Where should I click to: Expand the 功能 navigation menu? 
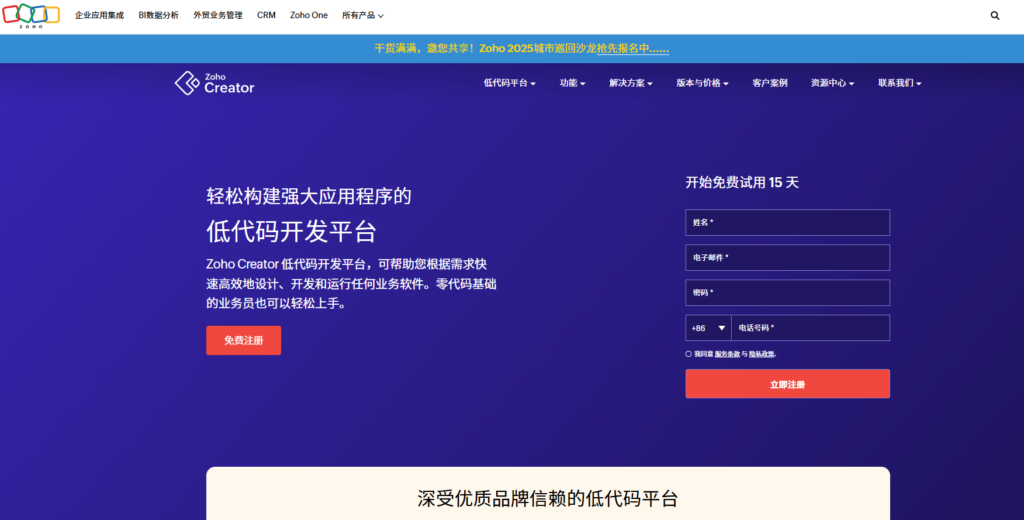pyautogui.click(x=572, y=83)
